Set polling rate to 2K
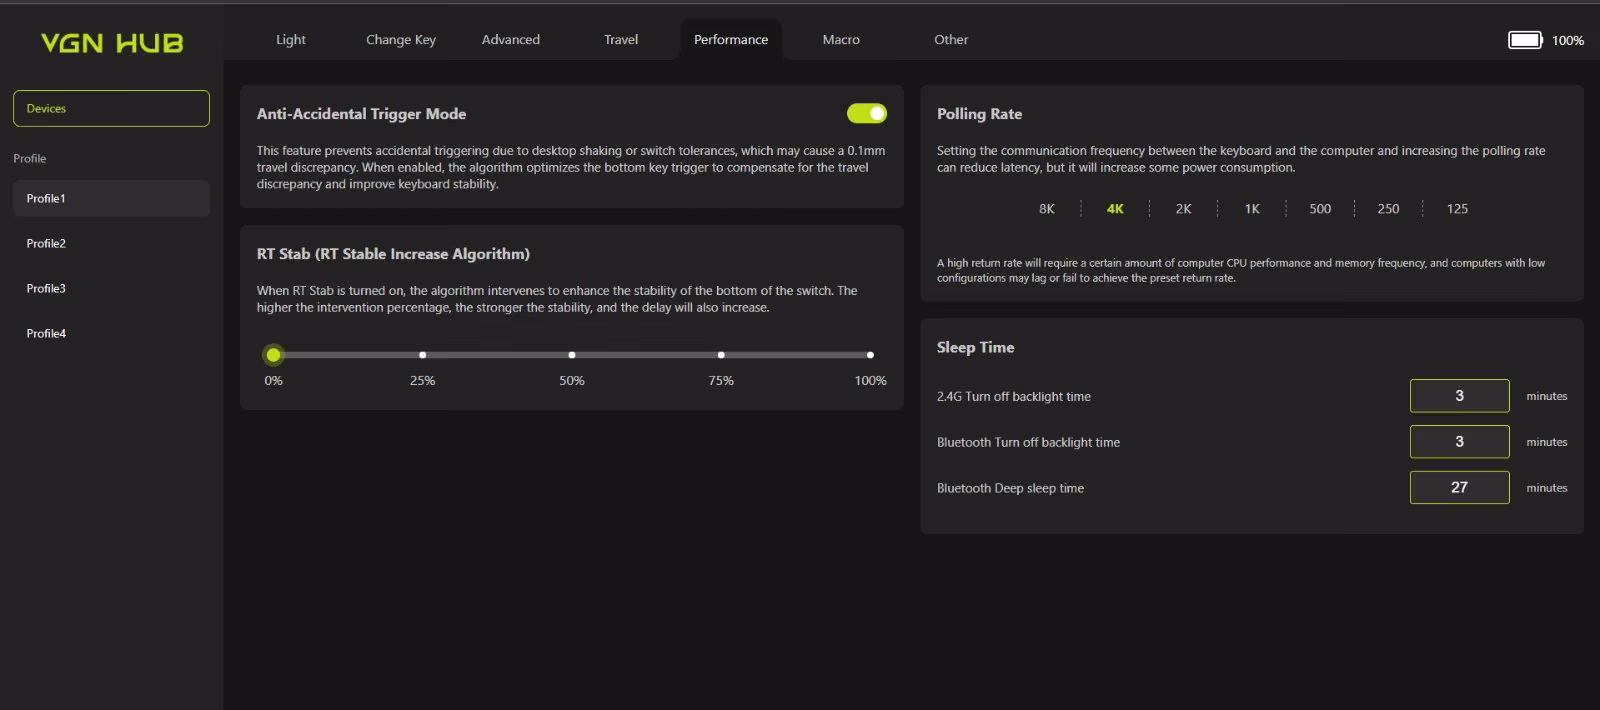The width and height of the screenshot is (1600, 710). [x=1183, y=209]
